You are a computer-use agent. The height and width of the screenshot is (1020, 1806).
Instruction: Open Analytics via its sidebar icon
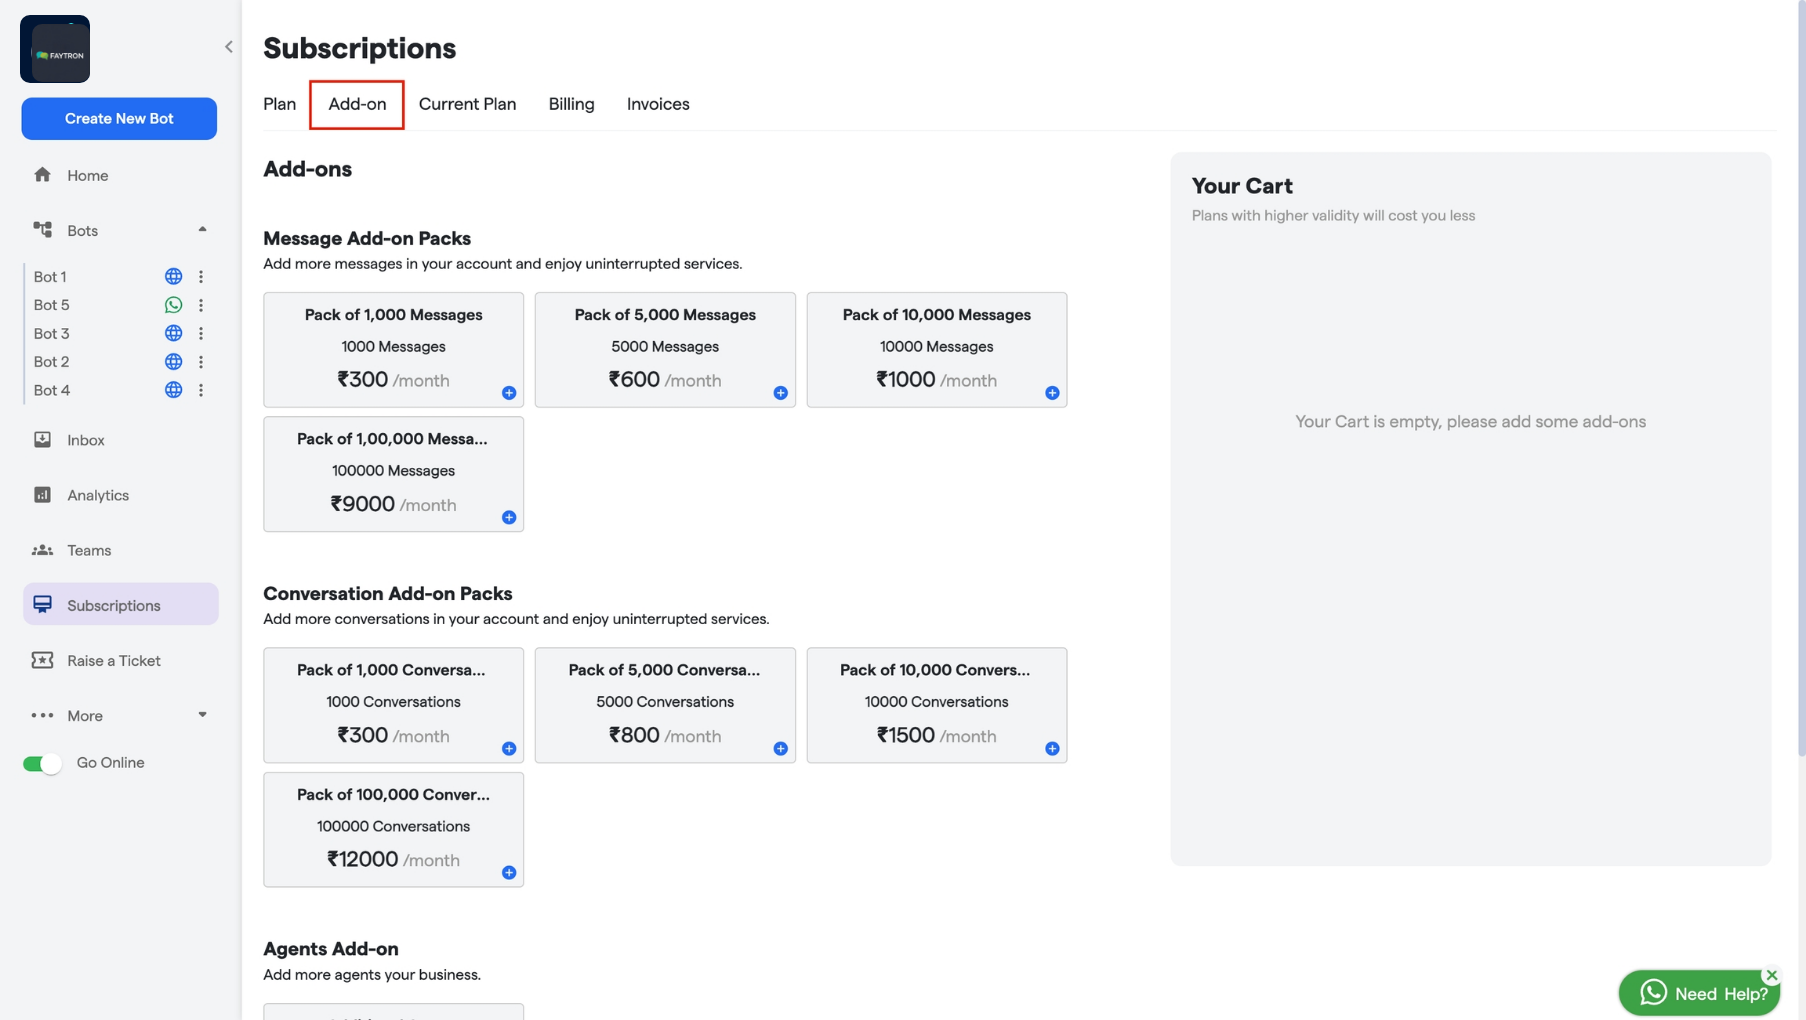43,494
